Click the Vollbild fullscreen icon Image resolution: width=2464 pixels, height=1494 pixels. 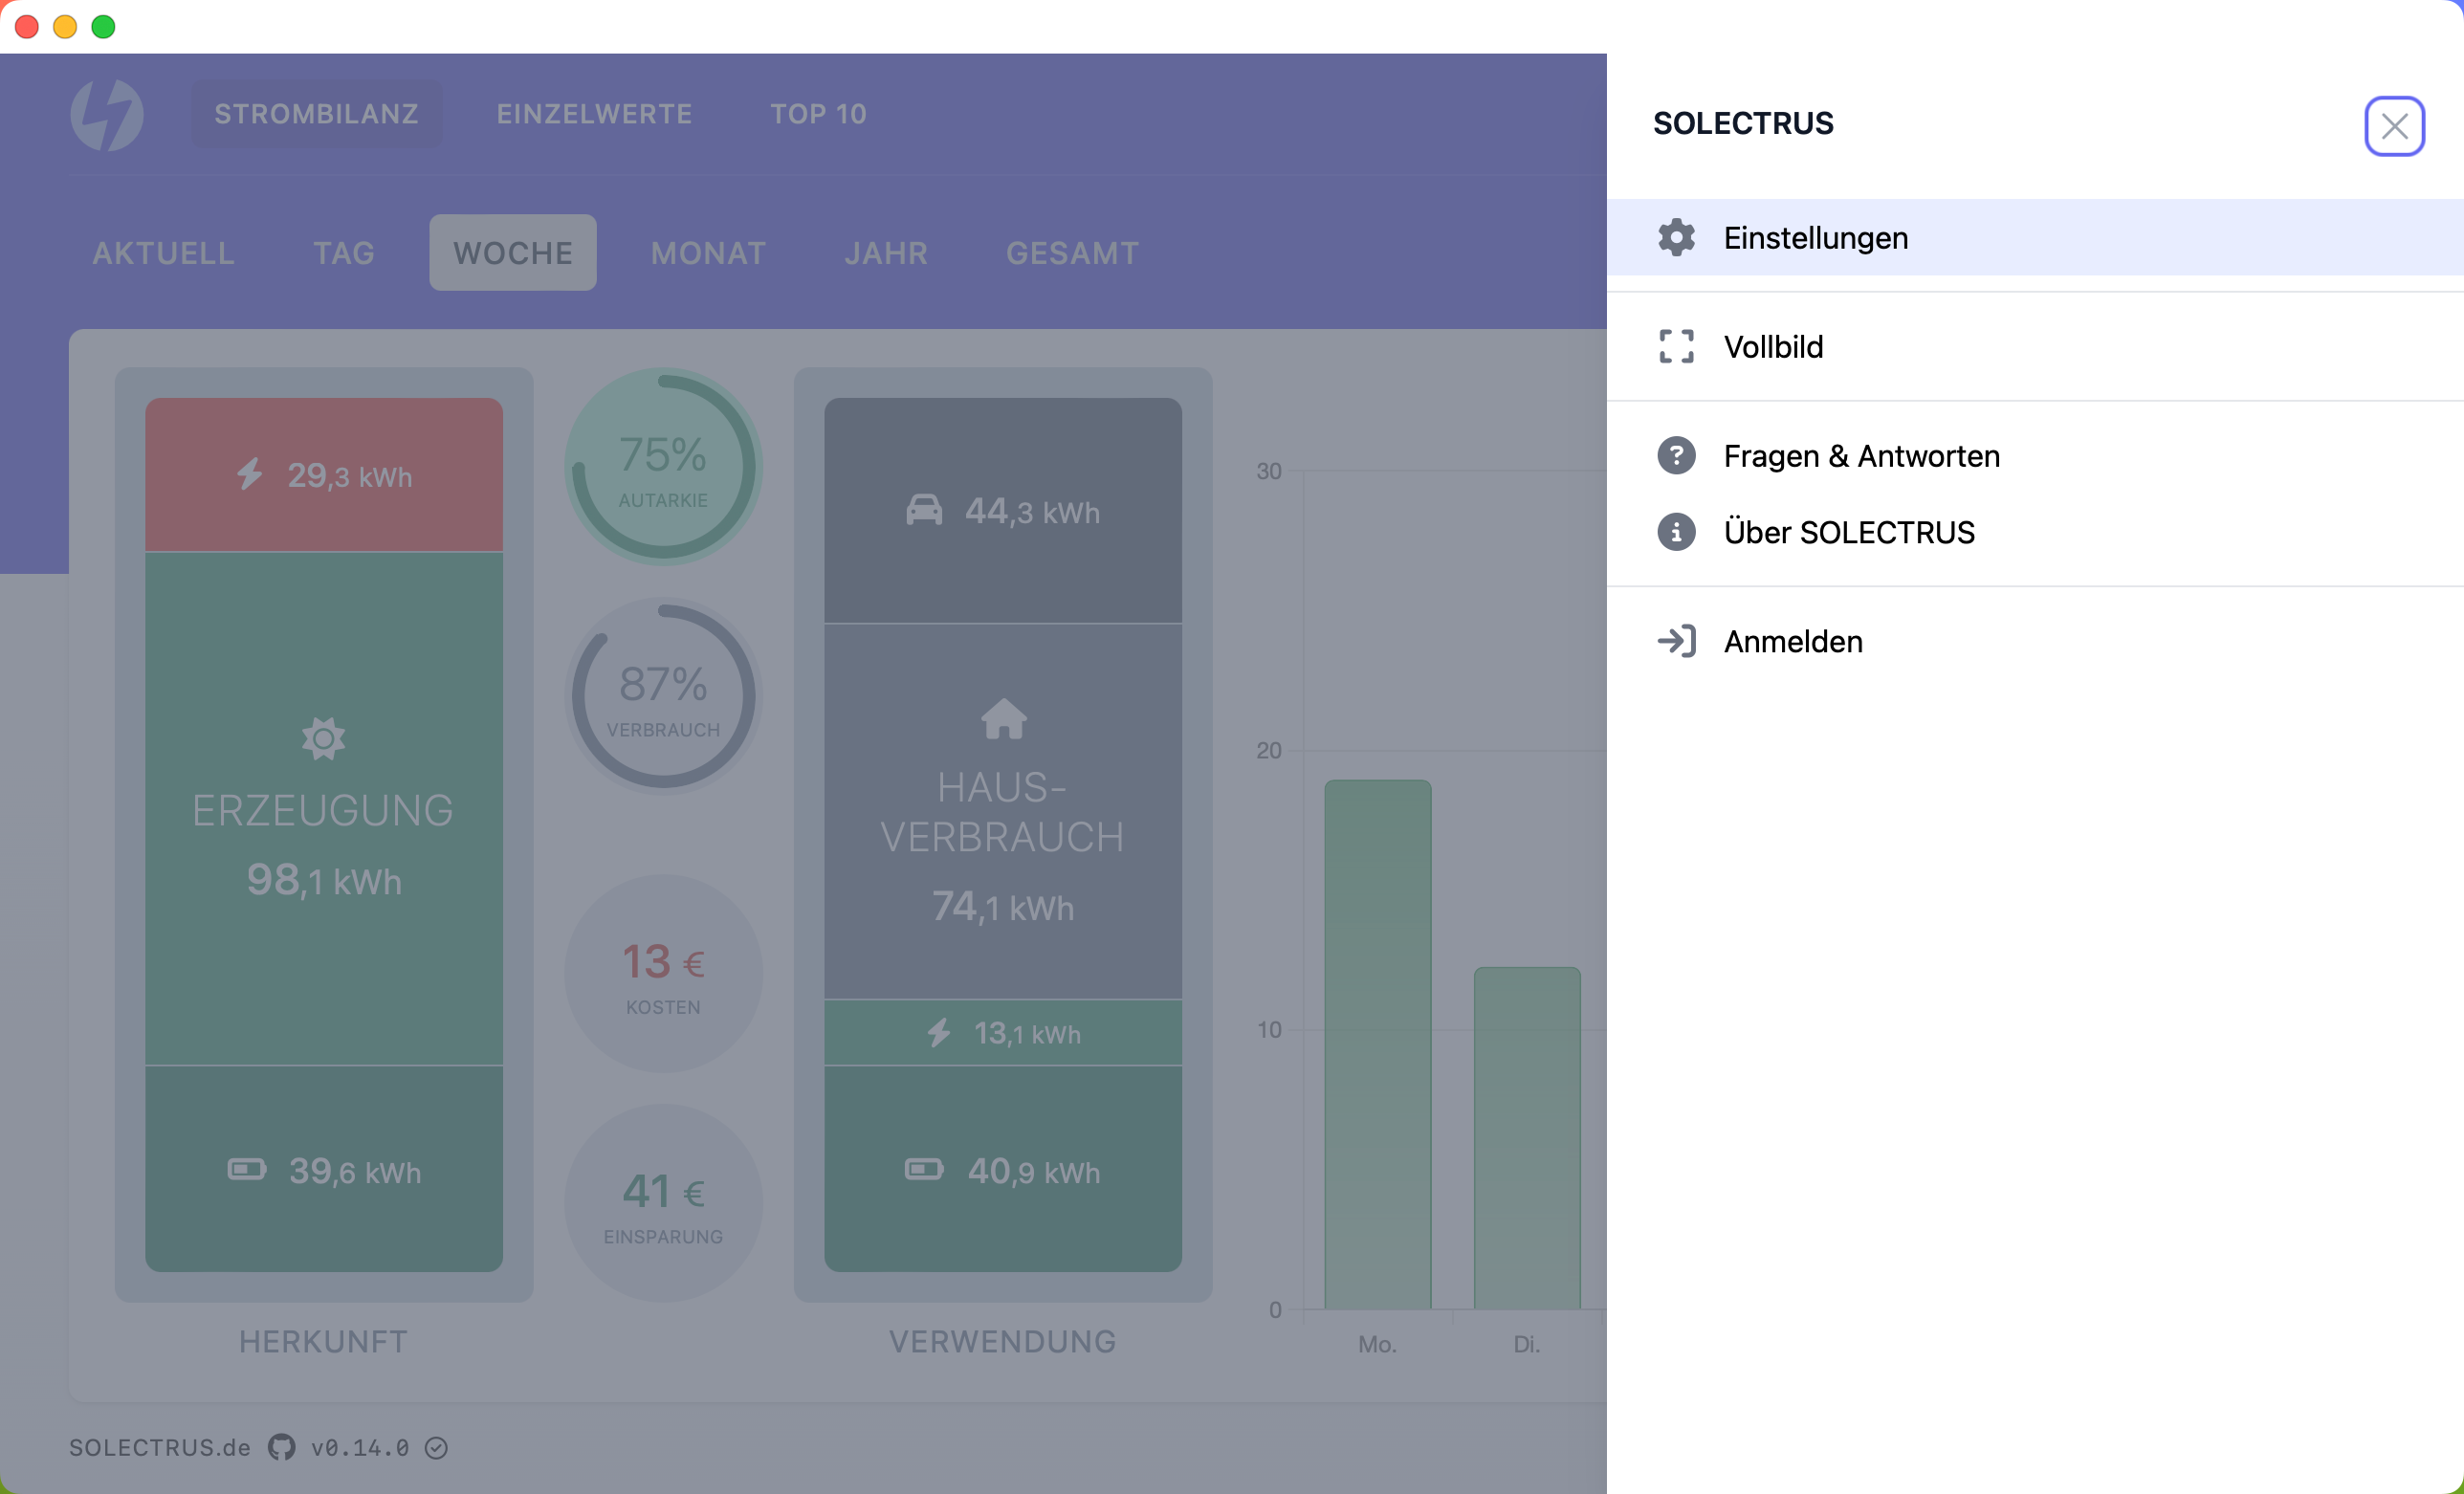tap(1676, 347)
